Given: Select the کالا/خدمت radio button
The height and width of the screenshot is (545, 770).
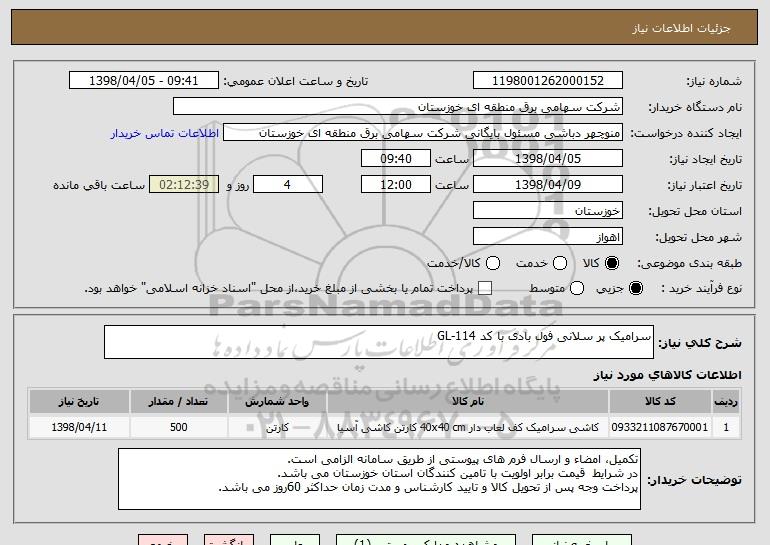Looking at the screenshot, I should 493,263.
